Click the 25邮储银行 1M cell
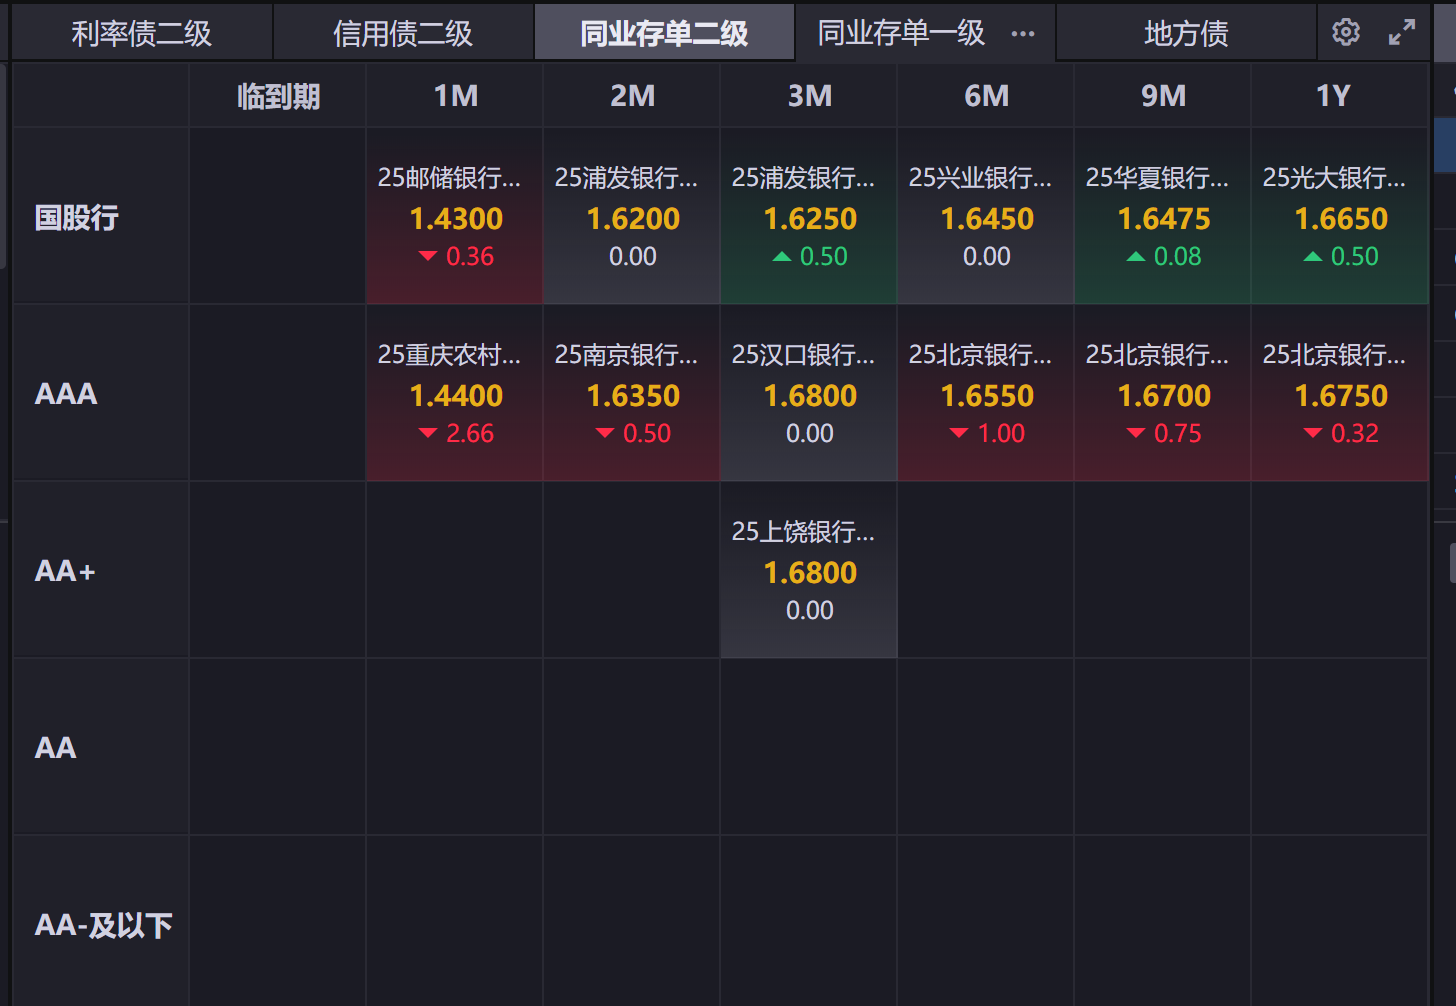Viewport: 1456px width, 1006px height. (455, 217)
